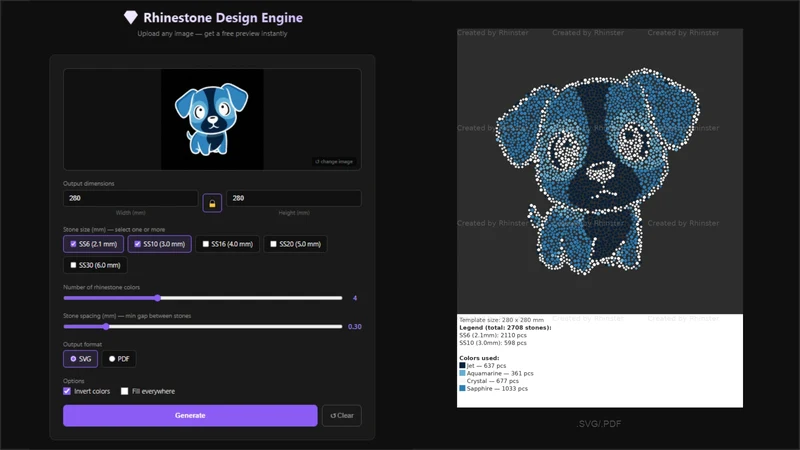This screenshot has height=450, width=800.
Task: Toggle the Invert colors checkbox
Action: 67,391
